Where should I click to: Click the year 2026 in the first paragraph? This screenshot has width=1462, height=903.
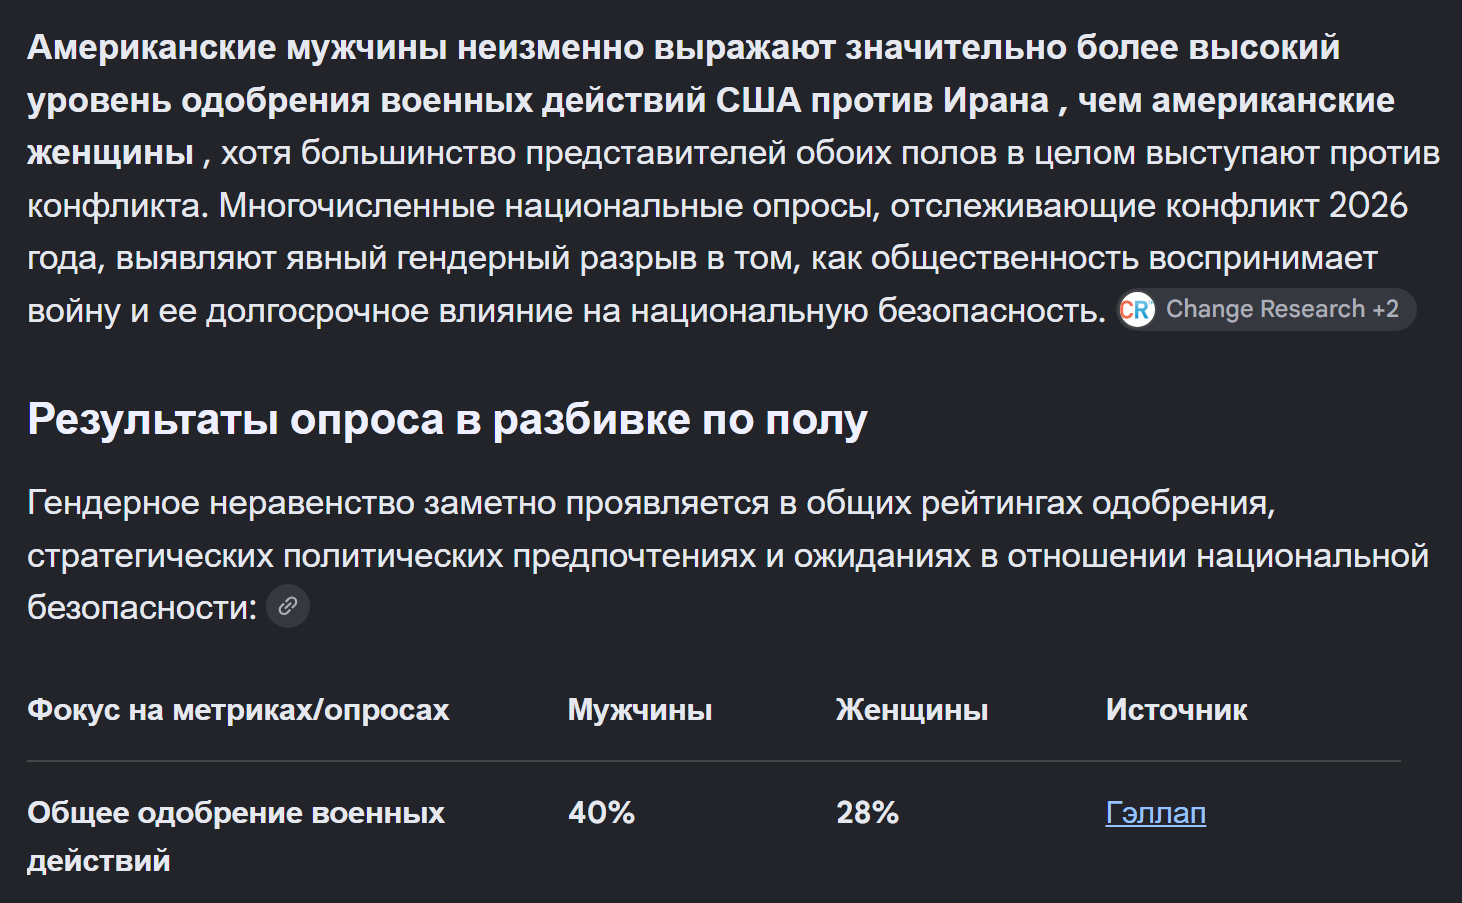[x=1368, y=205]
